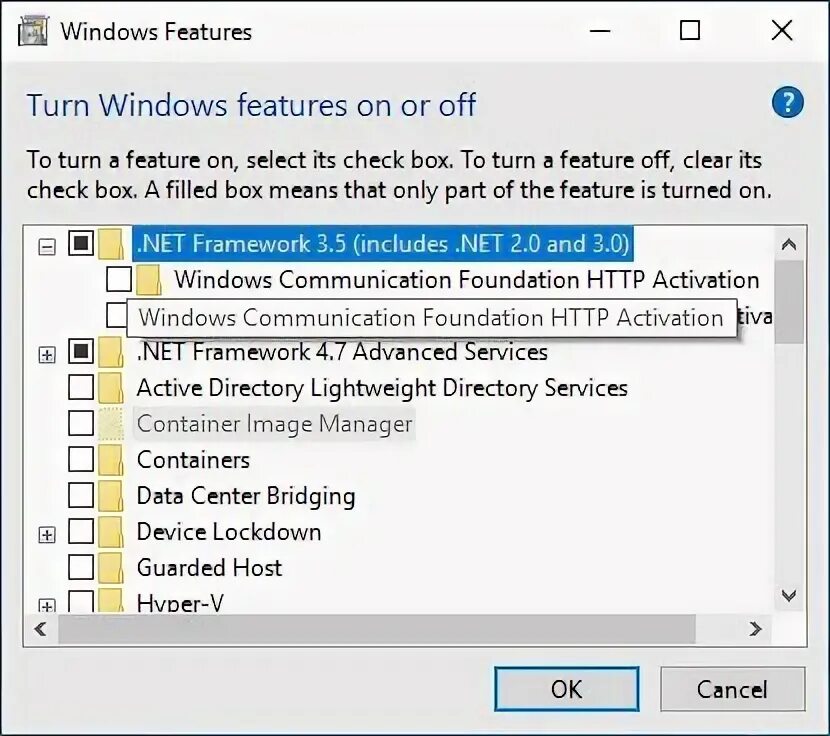Select .NET Framework 4.7 Advanced Services label

342,352
